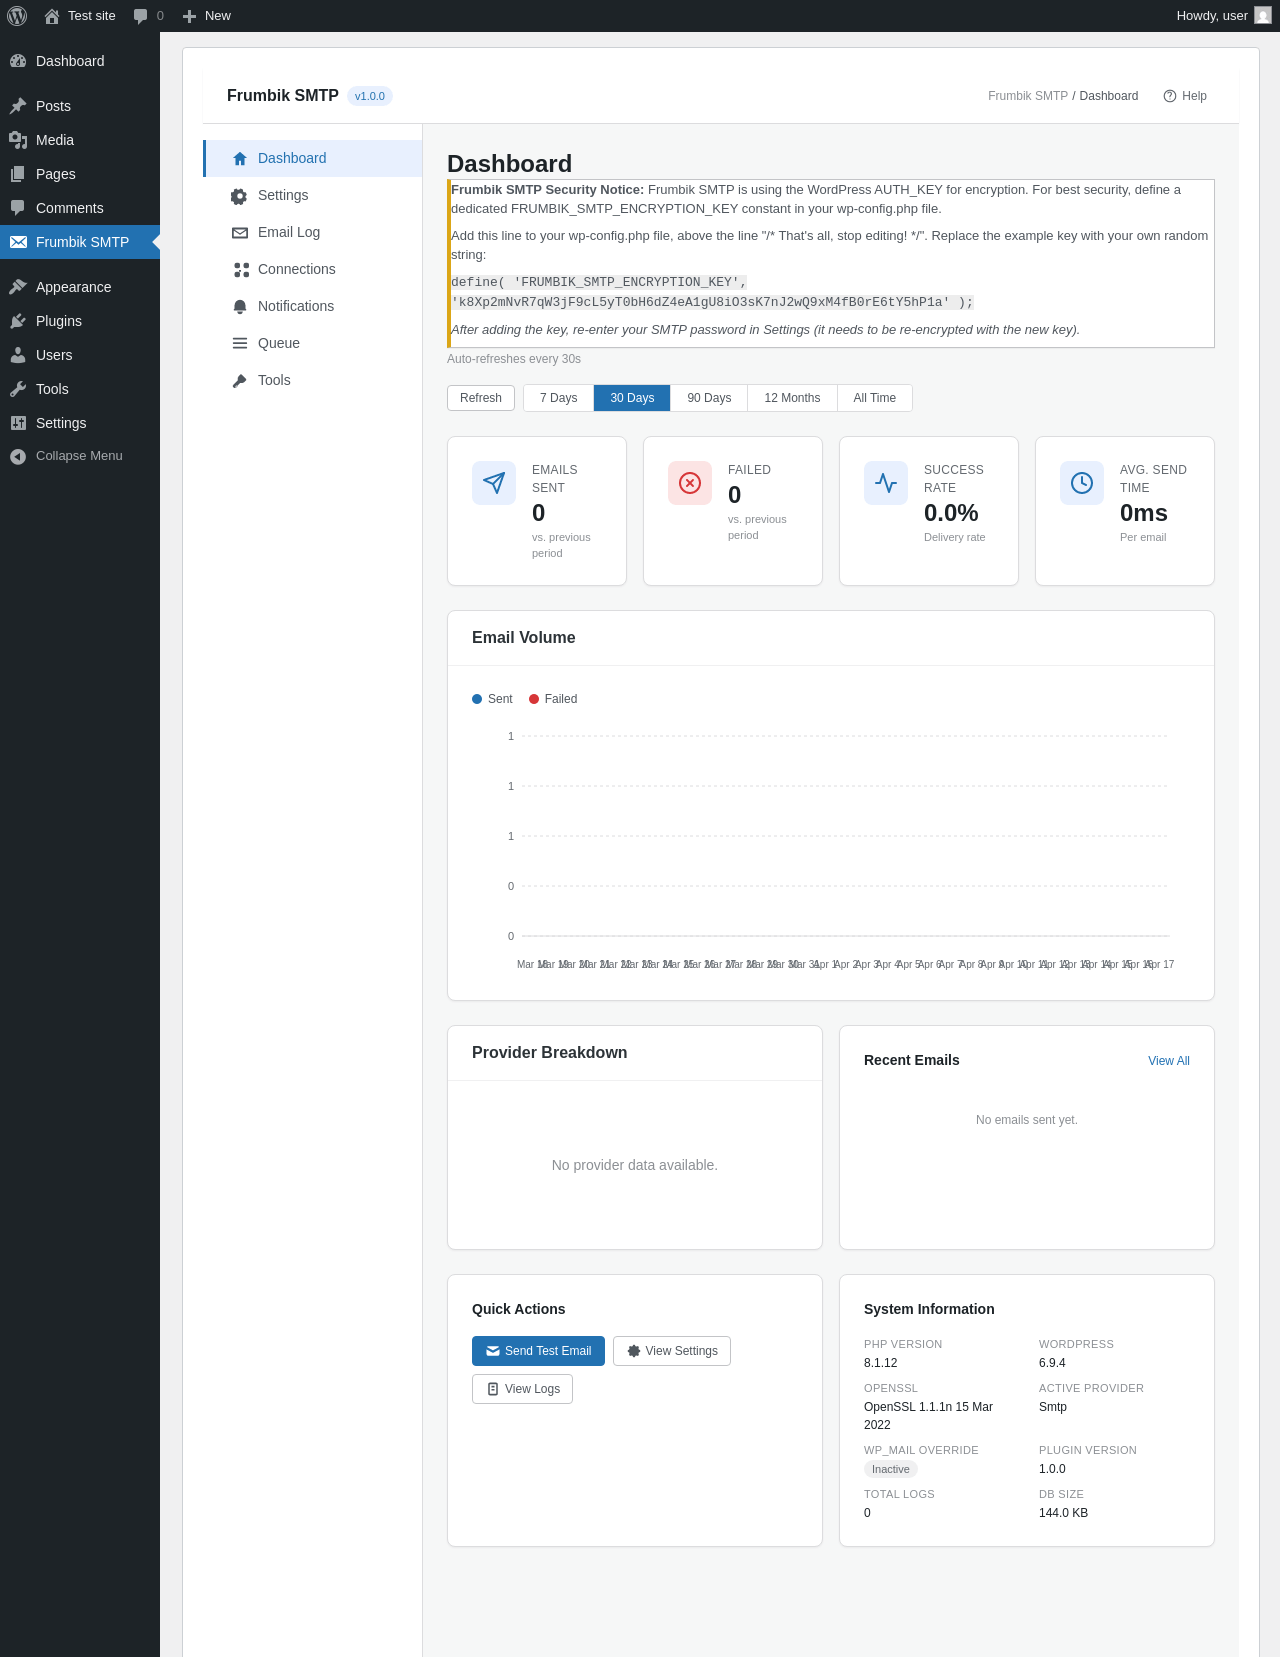Click the Avg. Send Time clock icon
Screen dimensions: 1280x1657
coord(1082,483)
